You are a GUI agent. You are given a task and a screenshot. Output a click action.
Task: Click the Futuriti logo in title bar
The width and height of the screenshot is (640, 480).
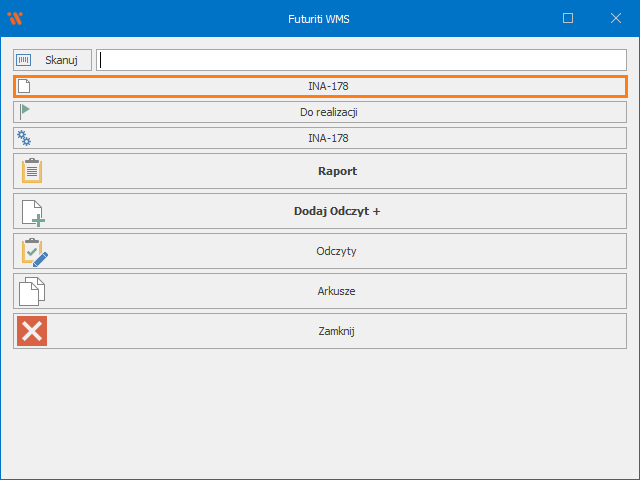click(x=15, y=18)
